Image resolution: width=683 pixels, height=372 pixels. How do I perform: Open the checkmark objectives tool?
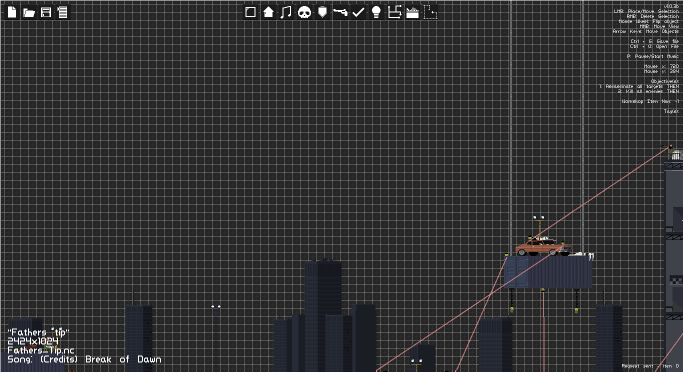point(358,12)
